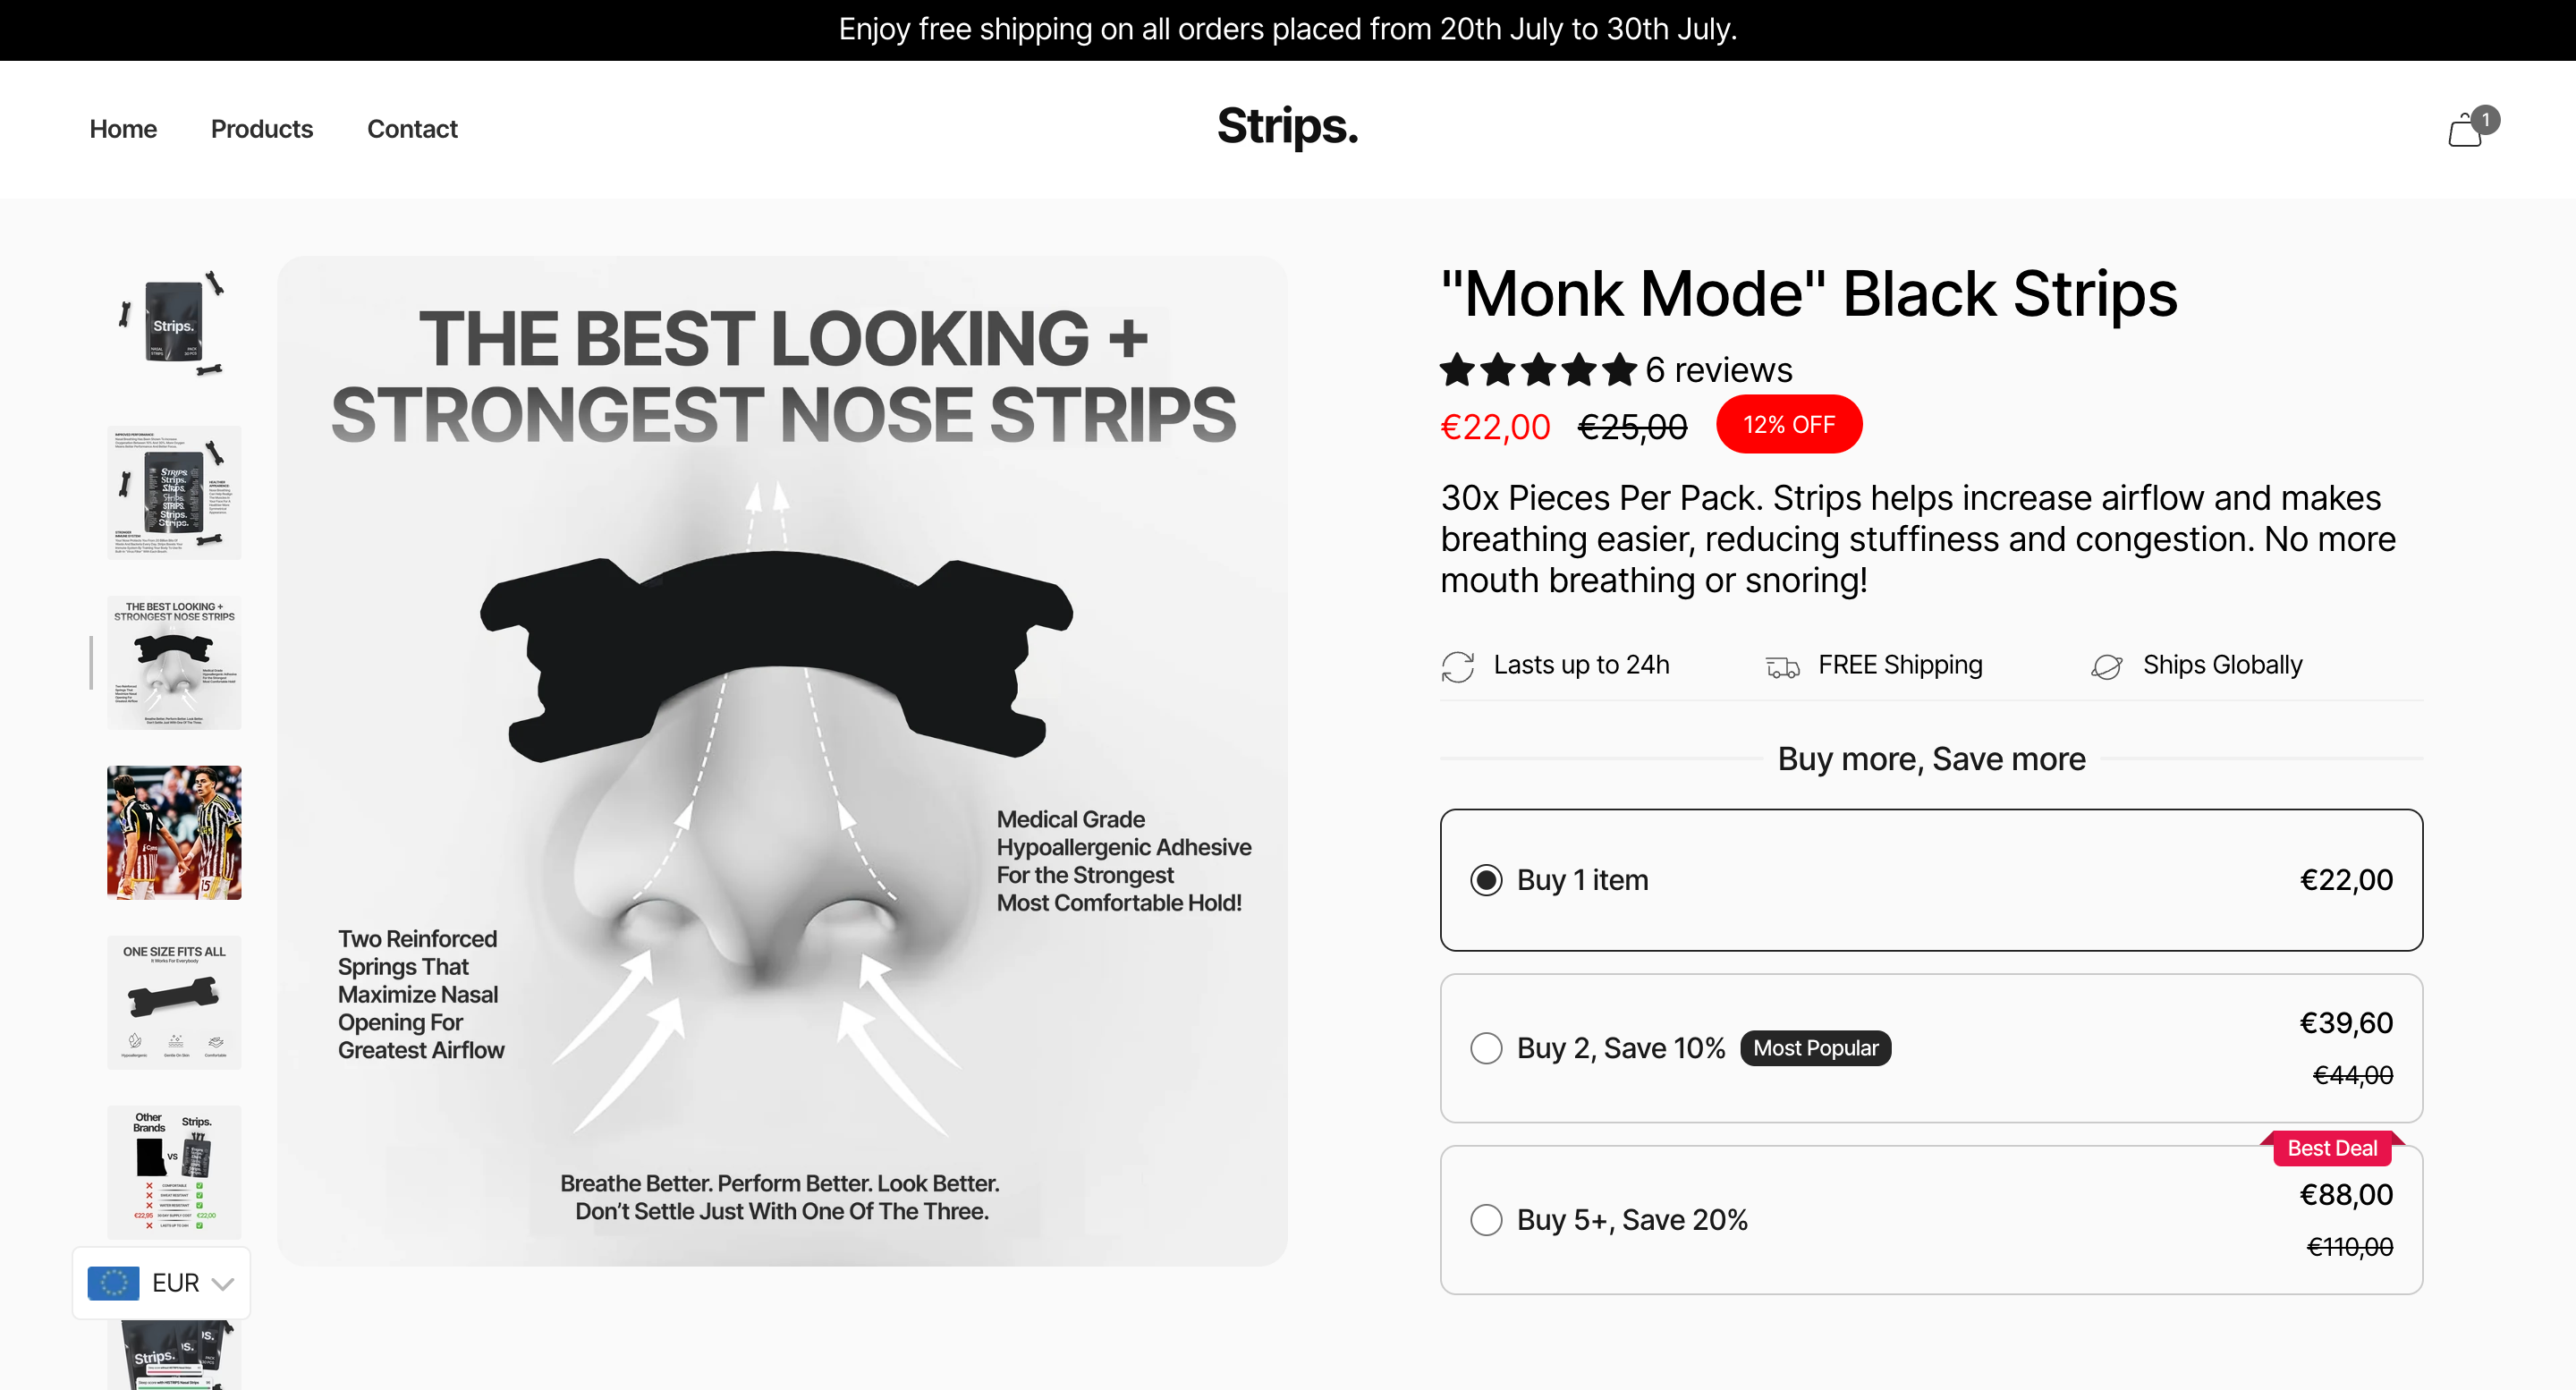Select the Buy 1 item radio option

(1486, 880)
